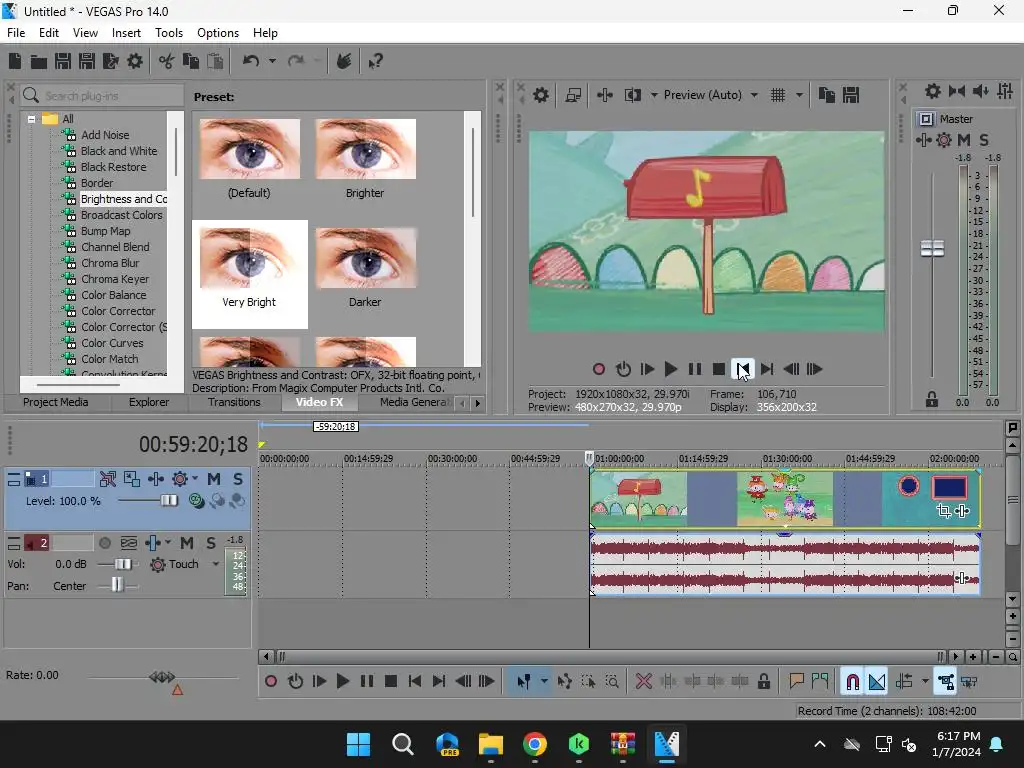Start recording from timeline transport

pos(270,682)
